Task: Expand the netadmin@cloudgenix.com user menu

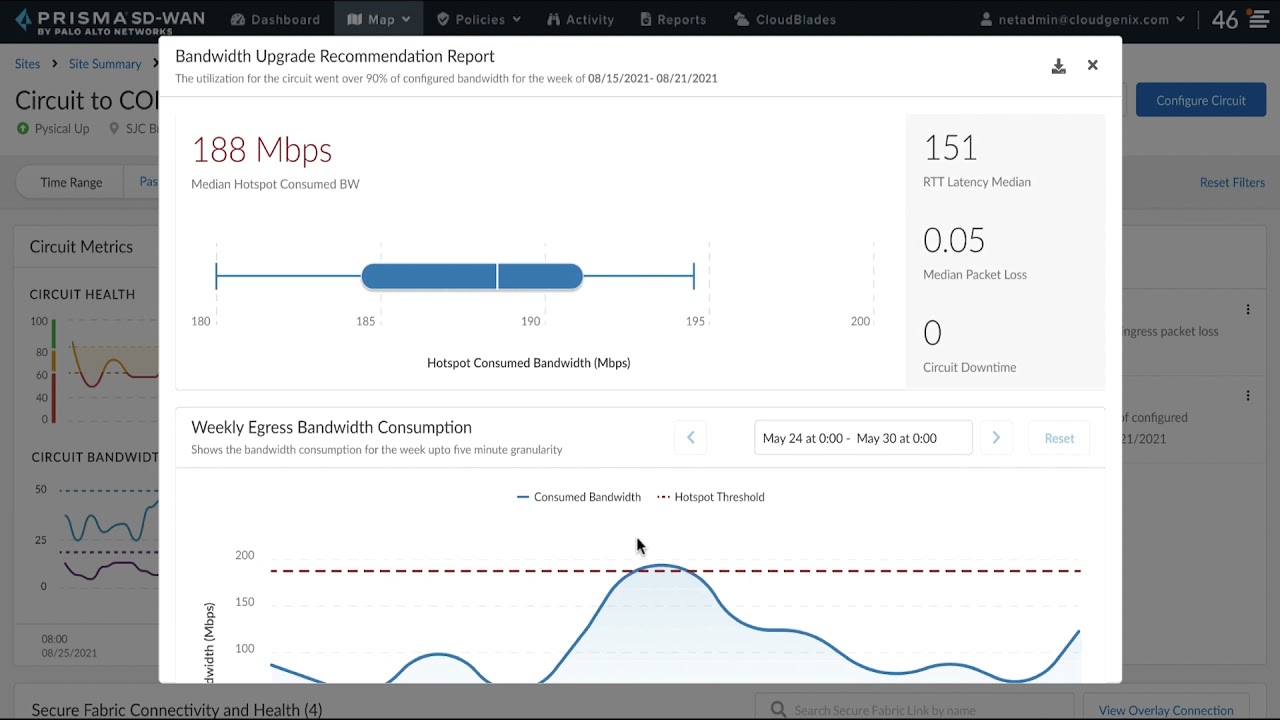Action: [1082, 19]
